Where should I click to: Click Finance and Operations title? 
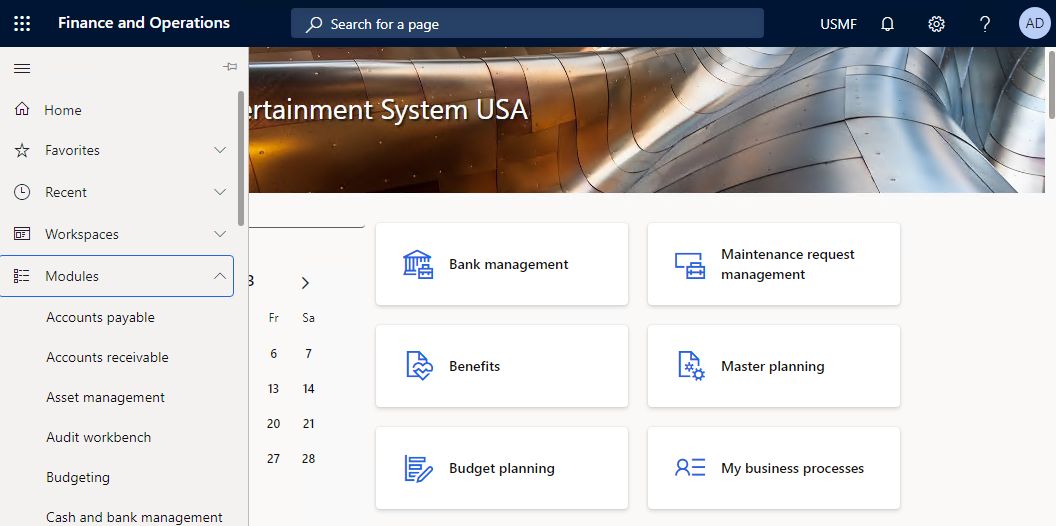tap(144, 23)
